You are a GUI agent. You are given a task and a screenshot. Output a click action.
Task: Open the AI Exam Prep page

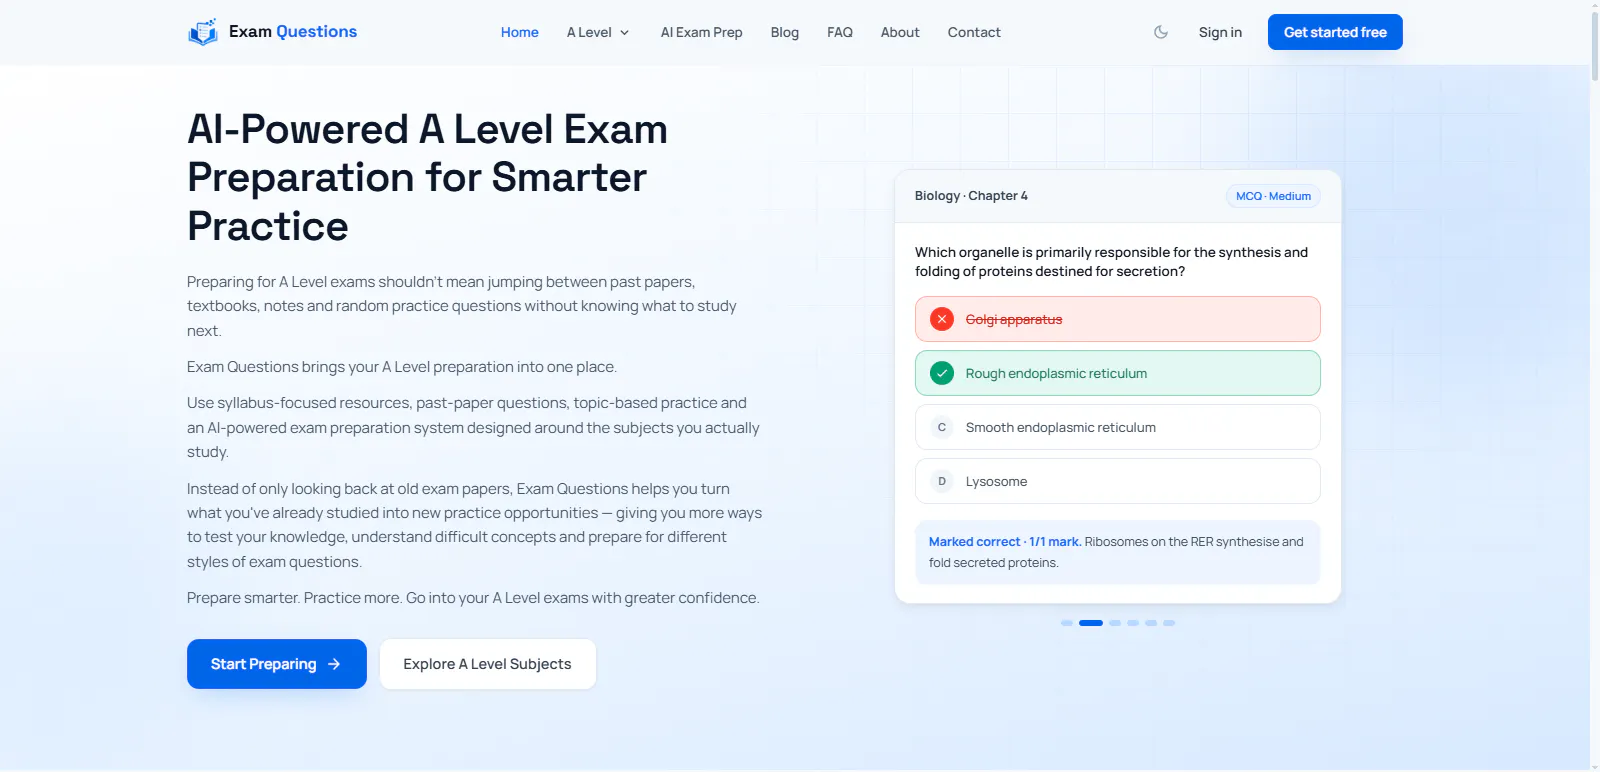coord(702,32)
